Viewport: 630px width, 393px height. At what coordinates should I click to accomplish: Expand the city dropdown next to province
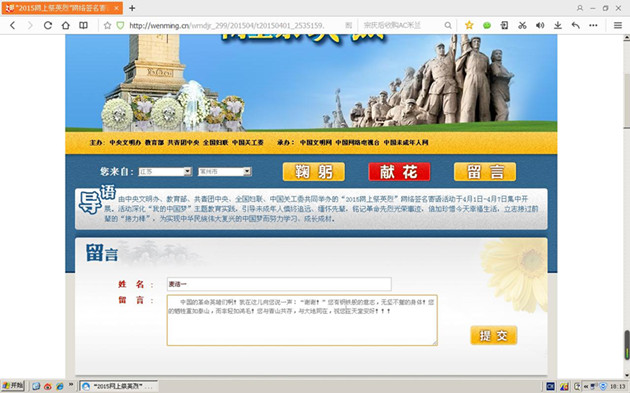pos(225,172)
